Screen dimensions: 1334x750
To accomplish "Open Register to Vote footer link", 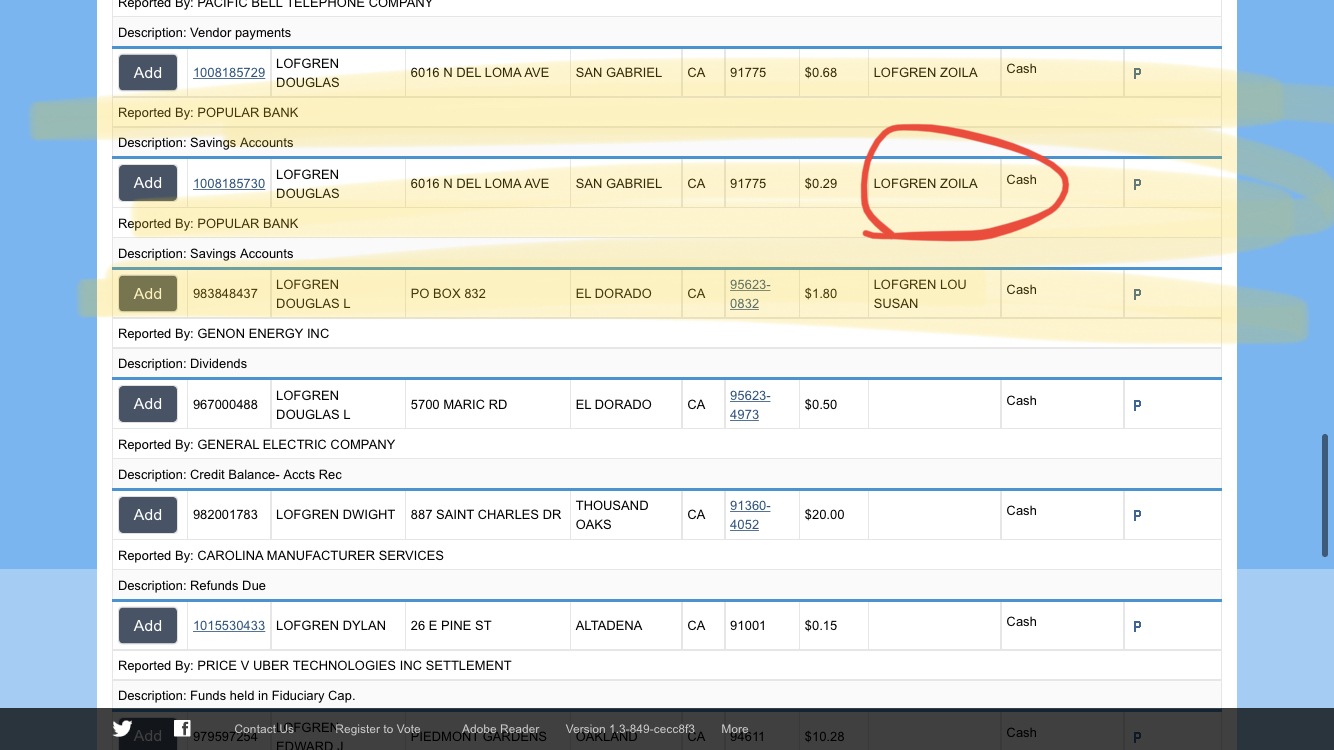I will pyautogui.click(x=378, y=729).
